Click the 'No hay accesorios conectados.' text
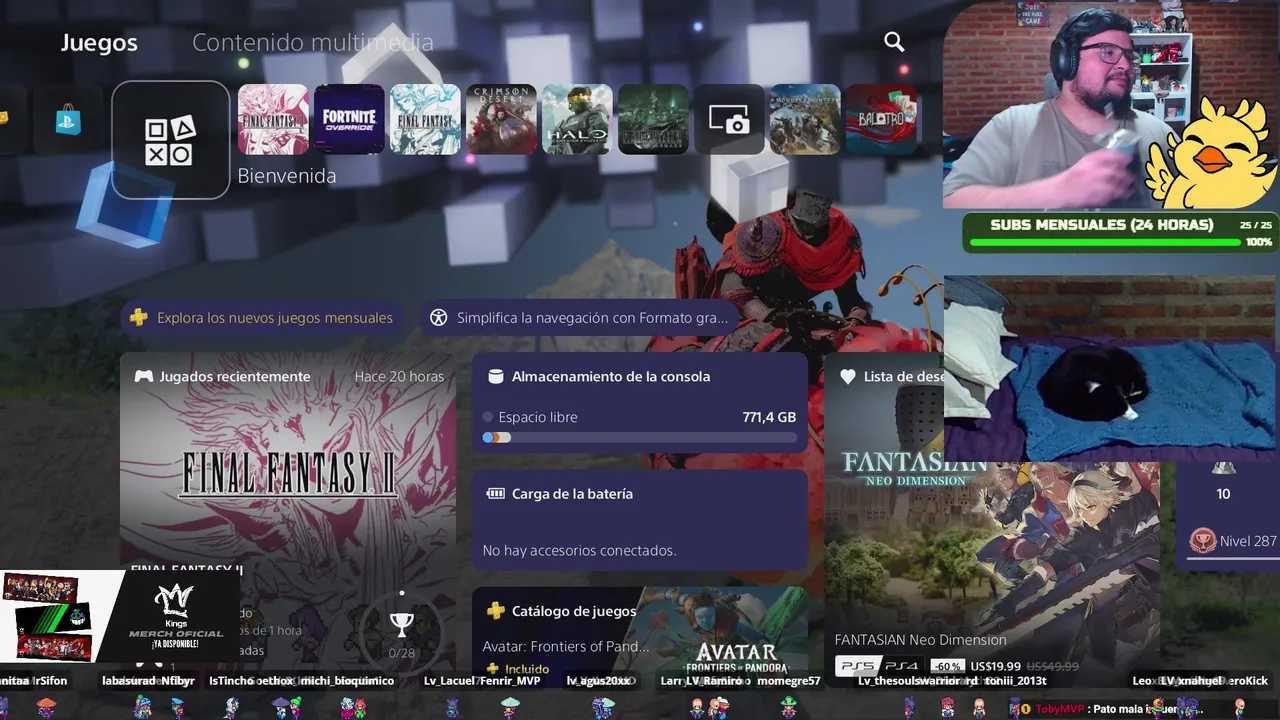Image resolution: width=1280 pixels, height=720 pixels. pyautogui.click(x=579, y=551)
